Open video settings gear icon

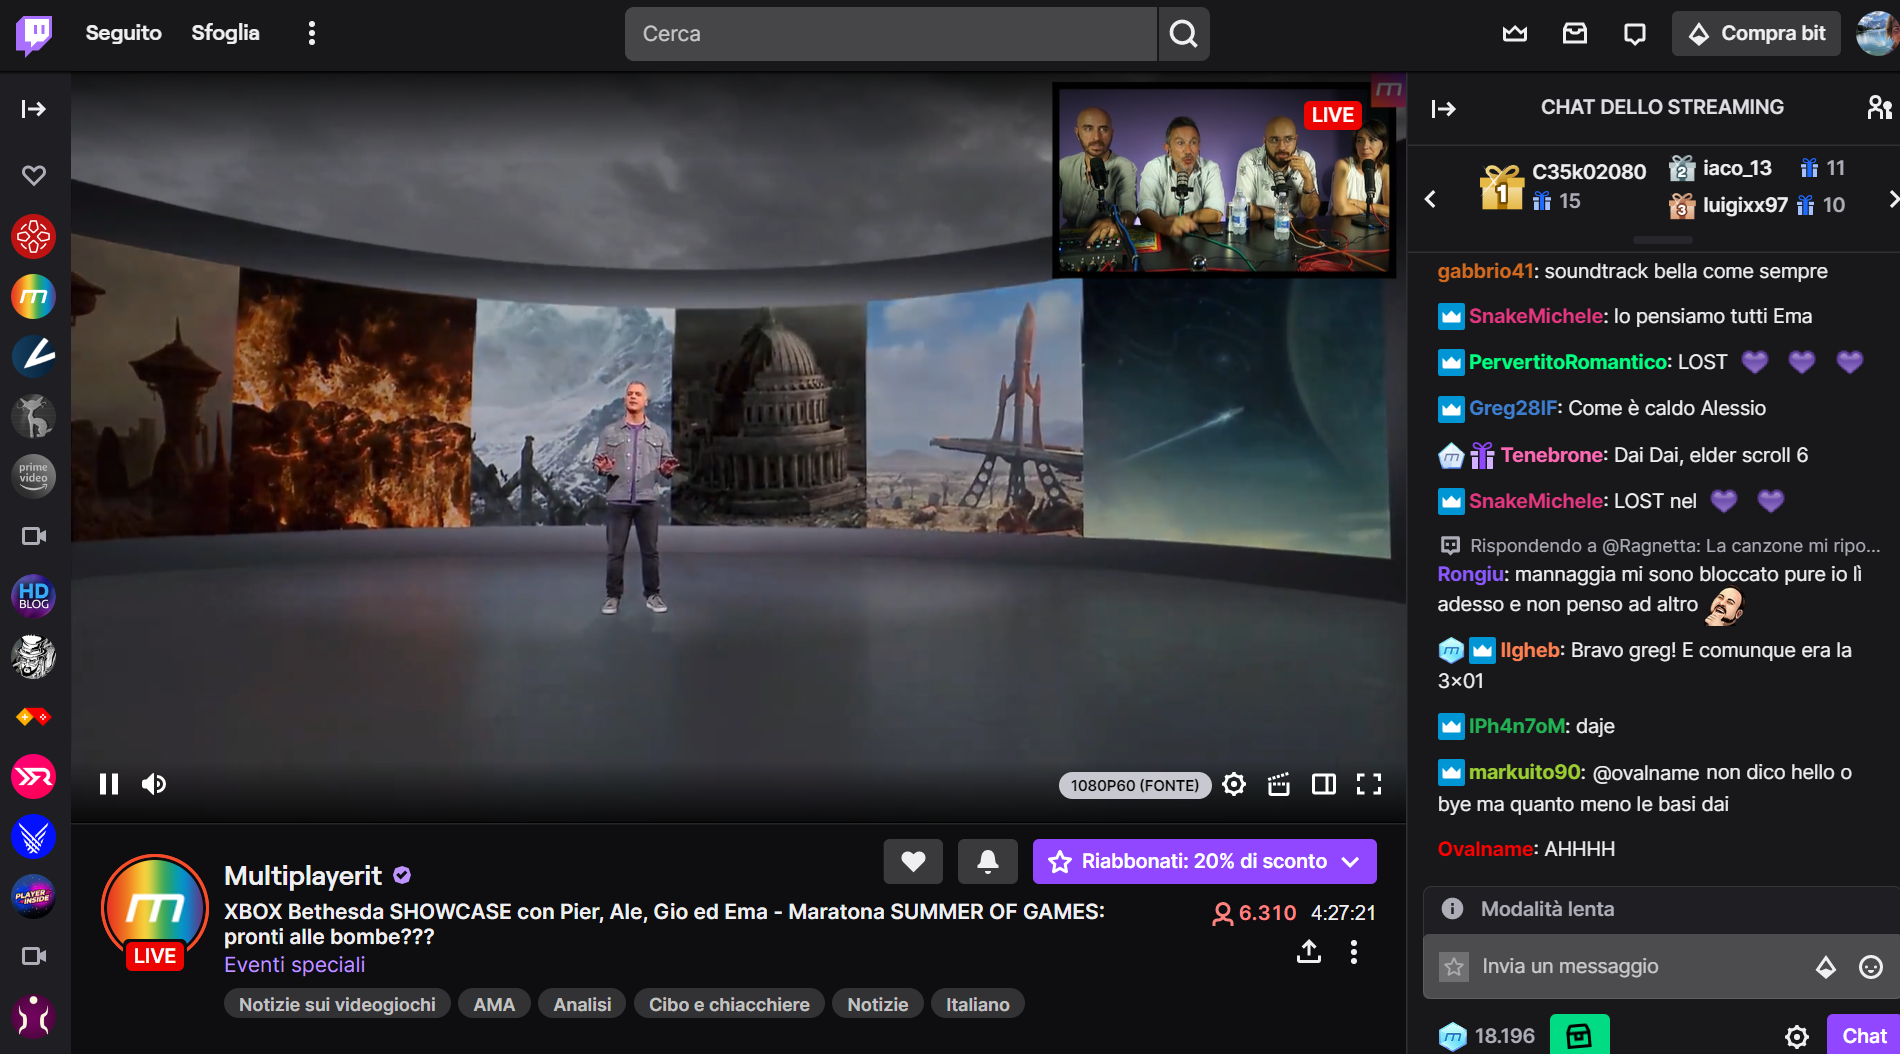point(1234,784)
